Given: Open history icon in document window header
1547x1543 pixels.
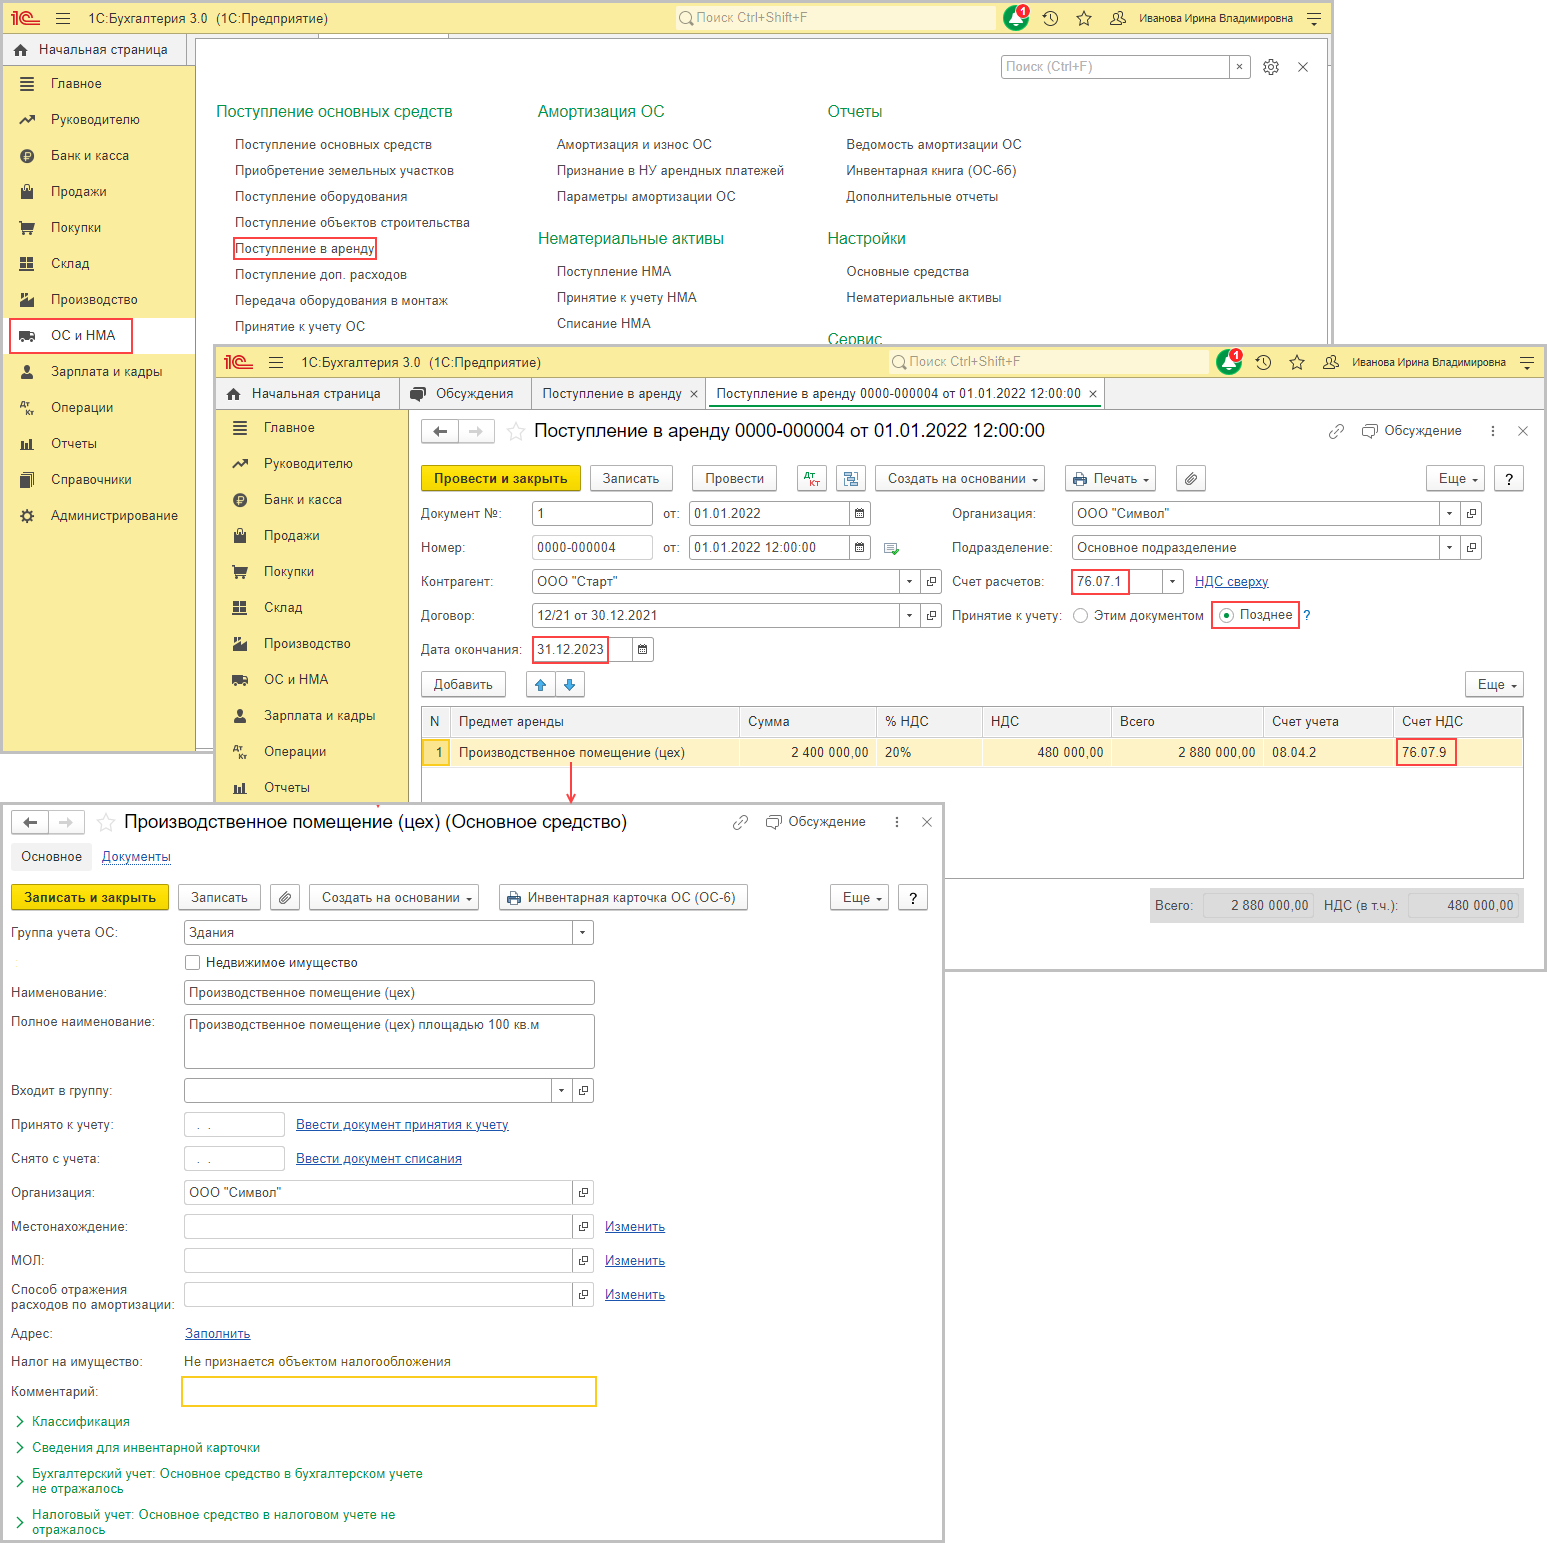Looking at the screenshot, I should click(1263, 362).
